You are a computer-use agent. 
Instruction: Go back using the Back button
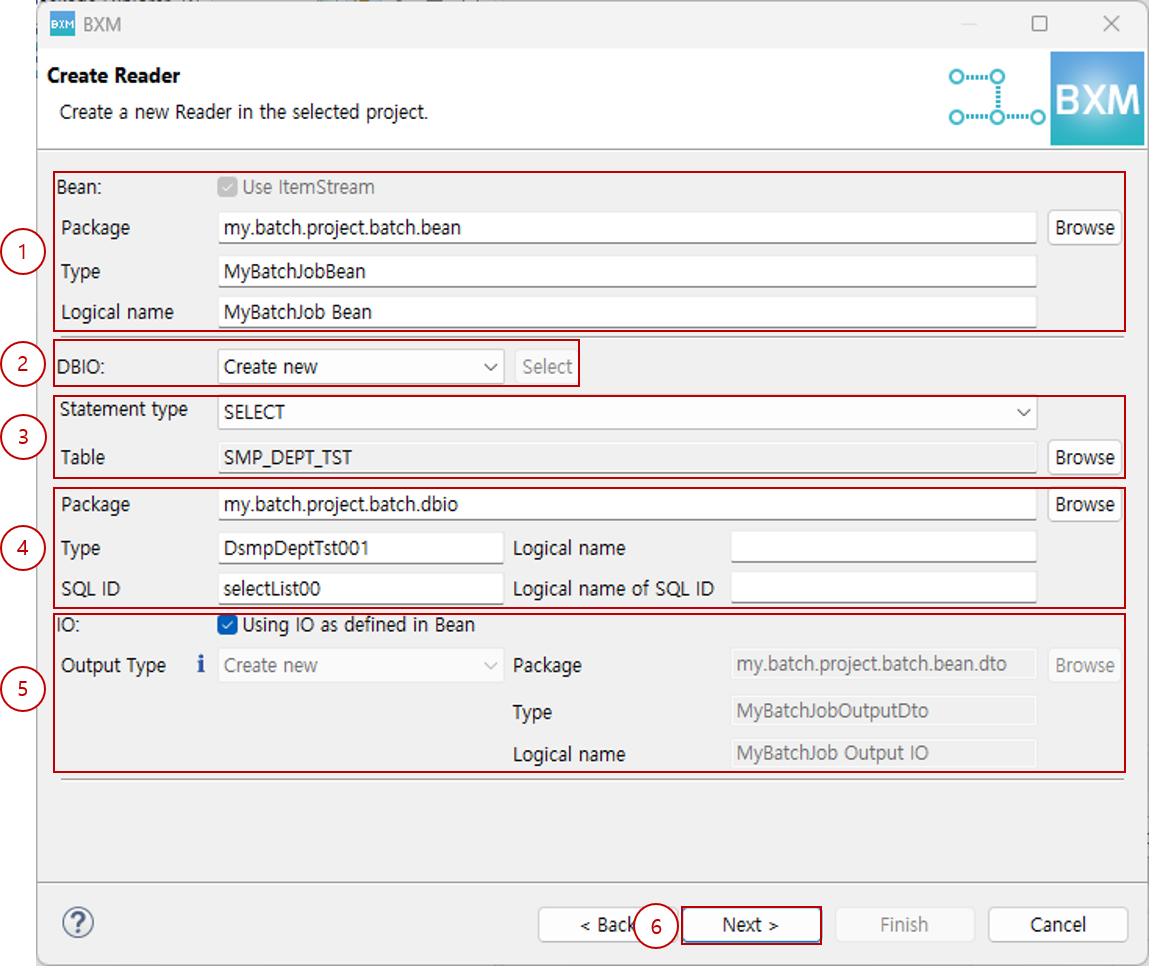(x=600, y=924)
